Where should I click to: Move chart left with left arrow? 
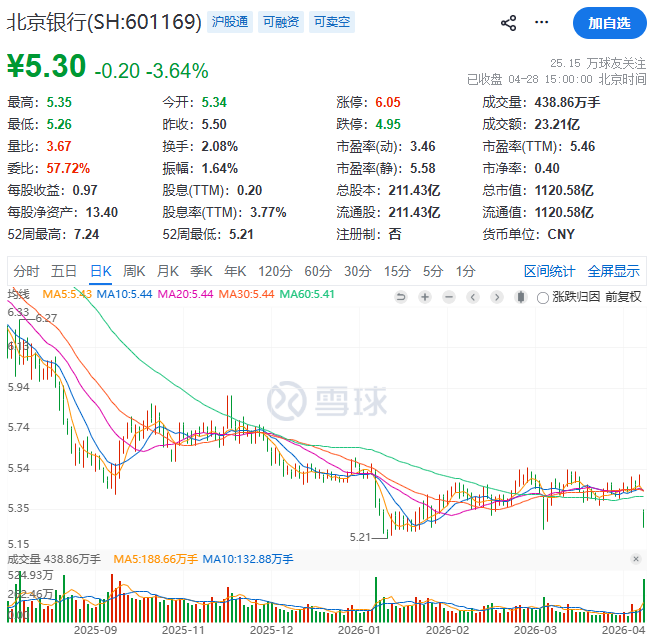pos(473,297)
